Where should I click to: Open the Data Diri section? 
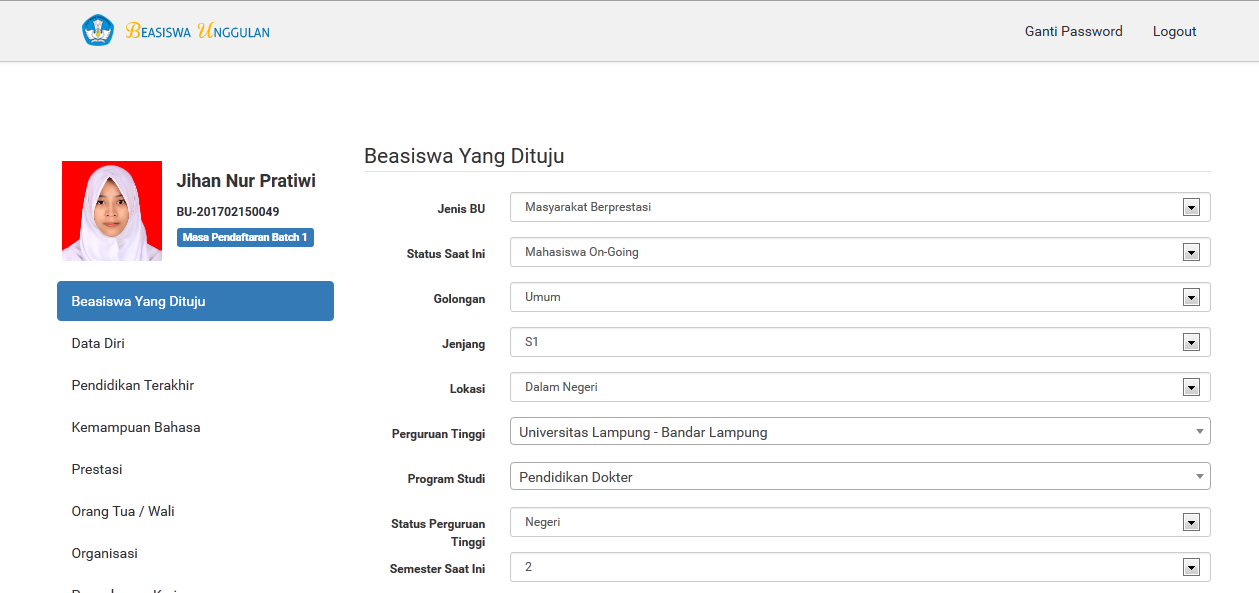195,343
